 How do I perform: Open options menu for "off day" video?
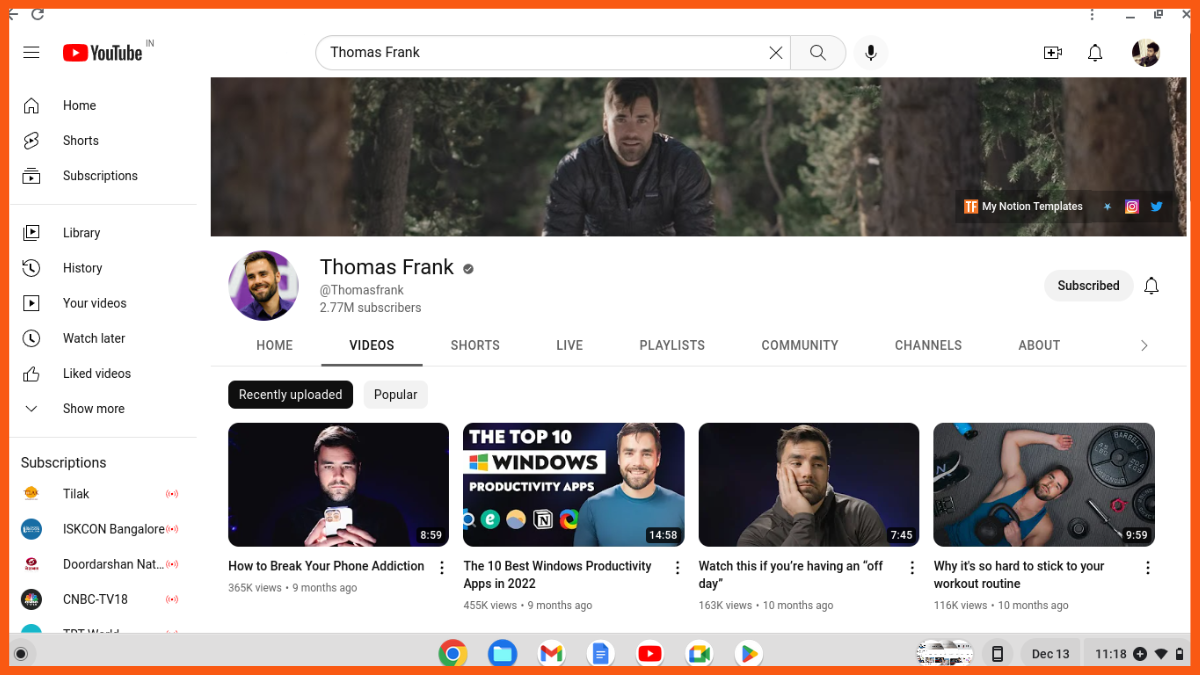[912, 568]
